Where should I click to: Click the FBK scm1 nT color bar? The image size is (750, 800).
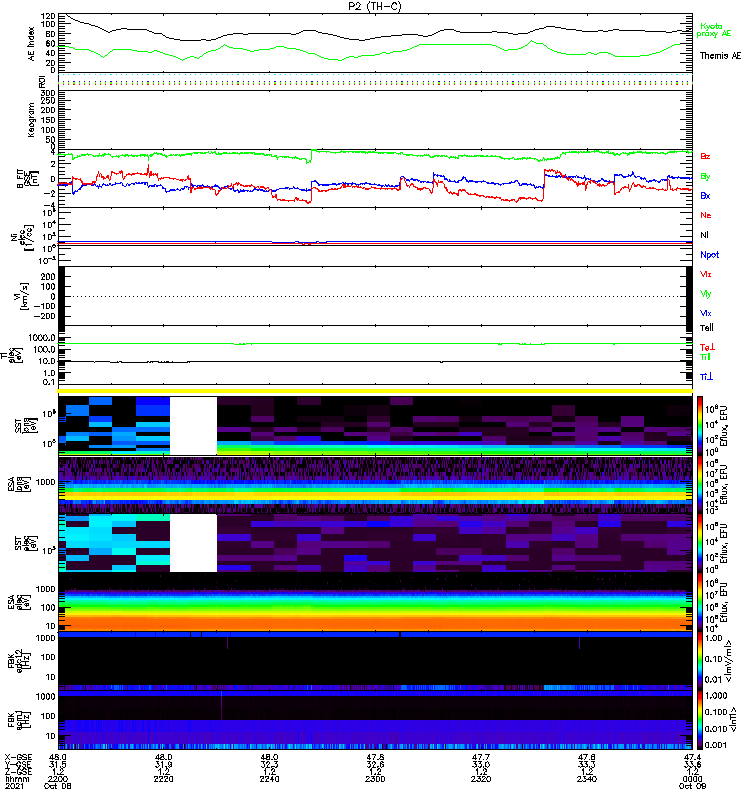coord(700,720)
